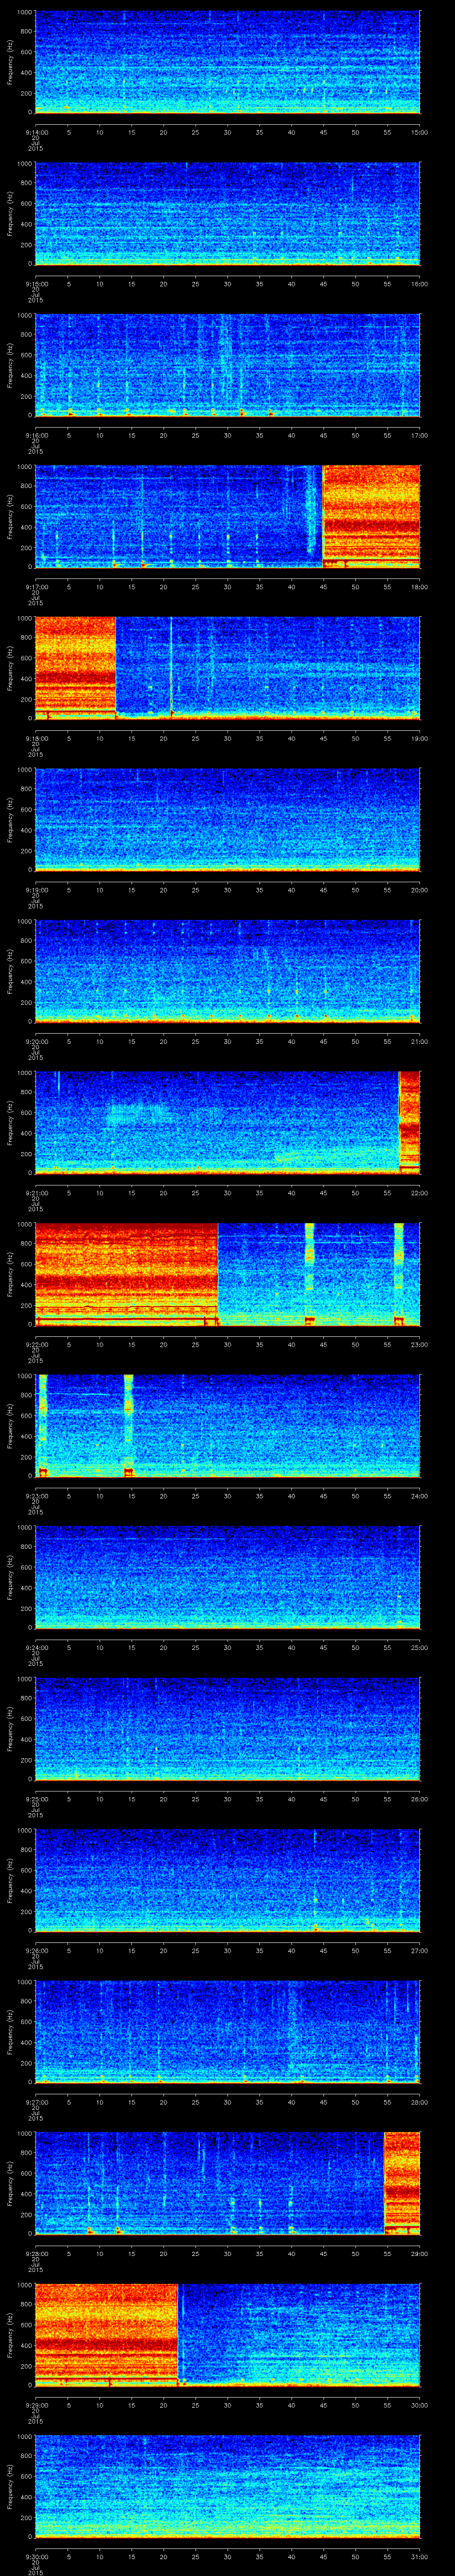Select the 9:18:00 spectrogram panel
This screenshot has height=2576, width=455.
pyautogui.click(x=228, y=668)
